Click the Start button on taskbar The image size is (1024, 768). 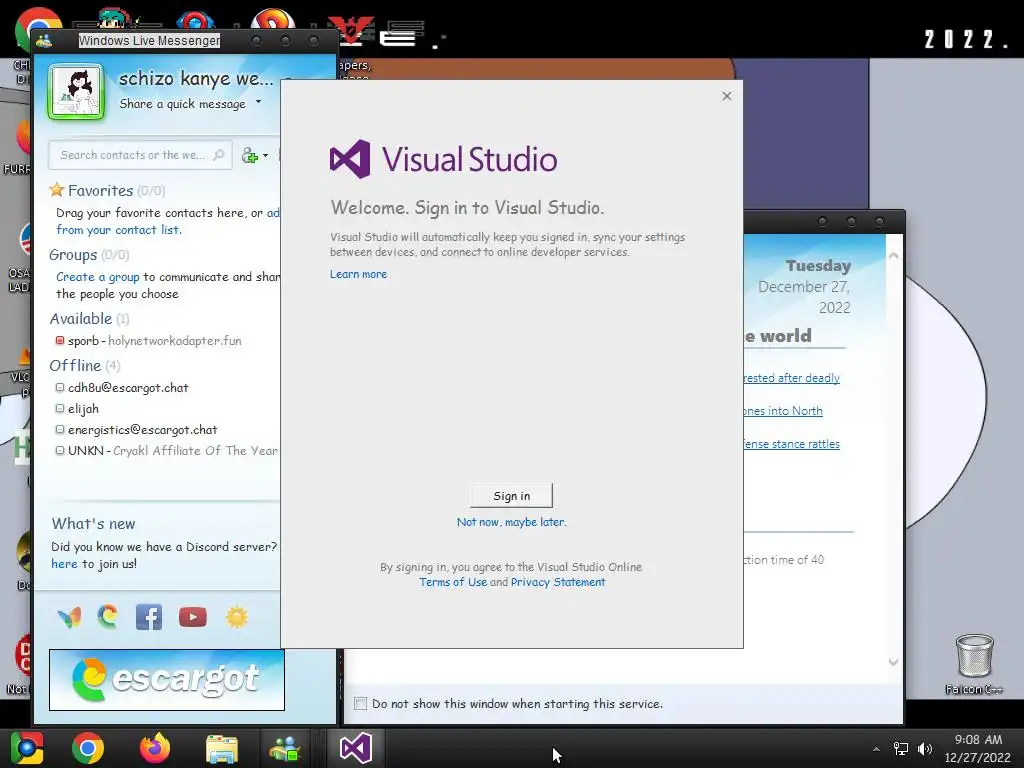tap(27, 748)
